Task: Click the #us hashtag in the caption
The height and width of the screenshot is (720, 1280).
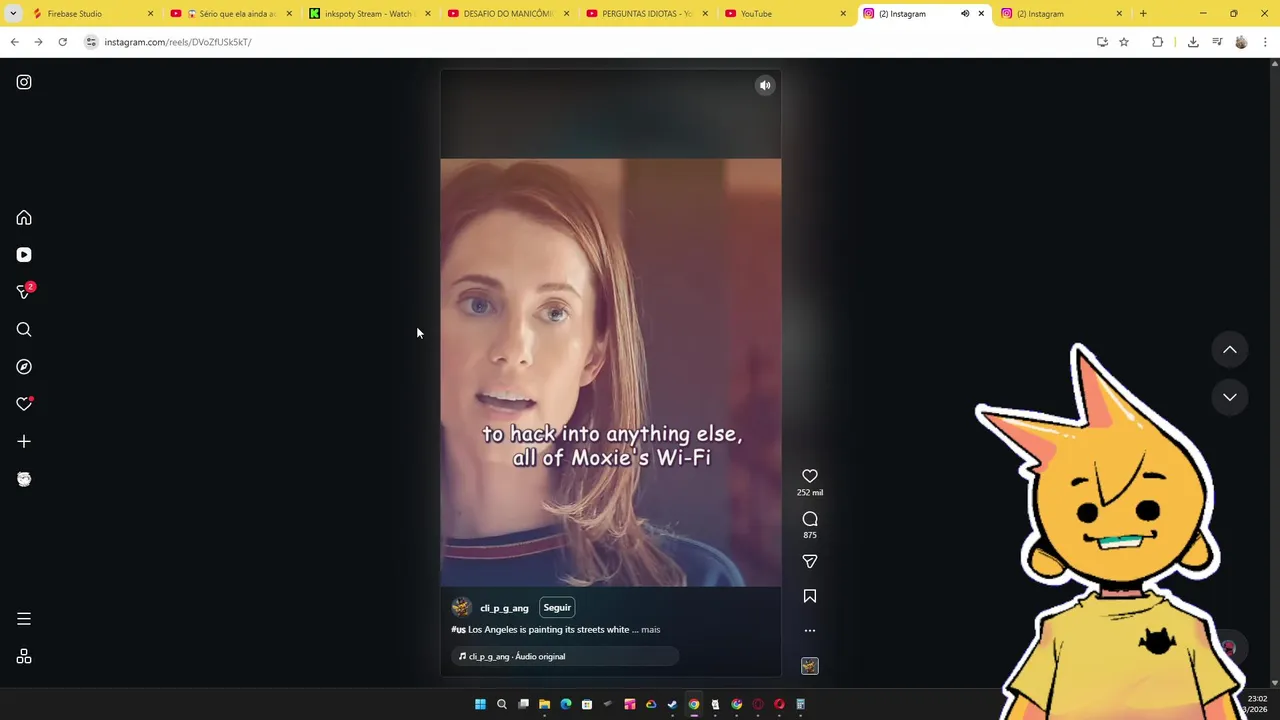Action: pos(458,630)
